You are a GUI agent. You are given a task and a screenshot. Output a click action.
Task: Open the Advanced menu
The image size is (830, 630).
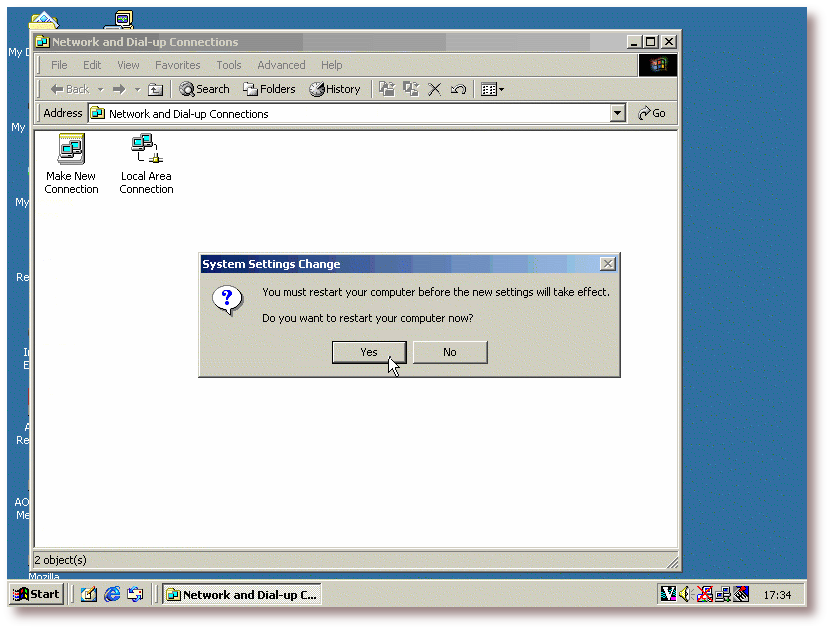tap(281, 65)
